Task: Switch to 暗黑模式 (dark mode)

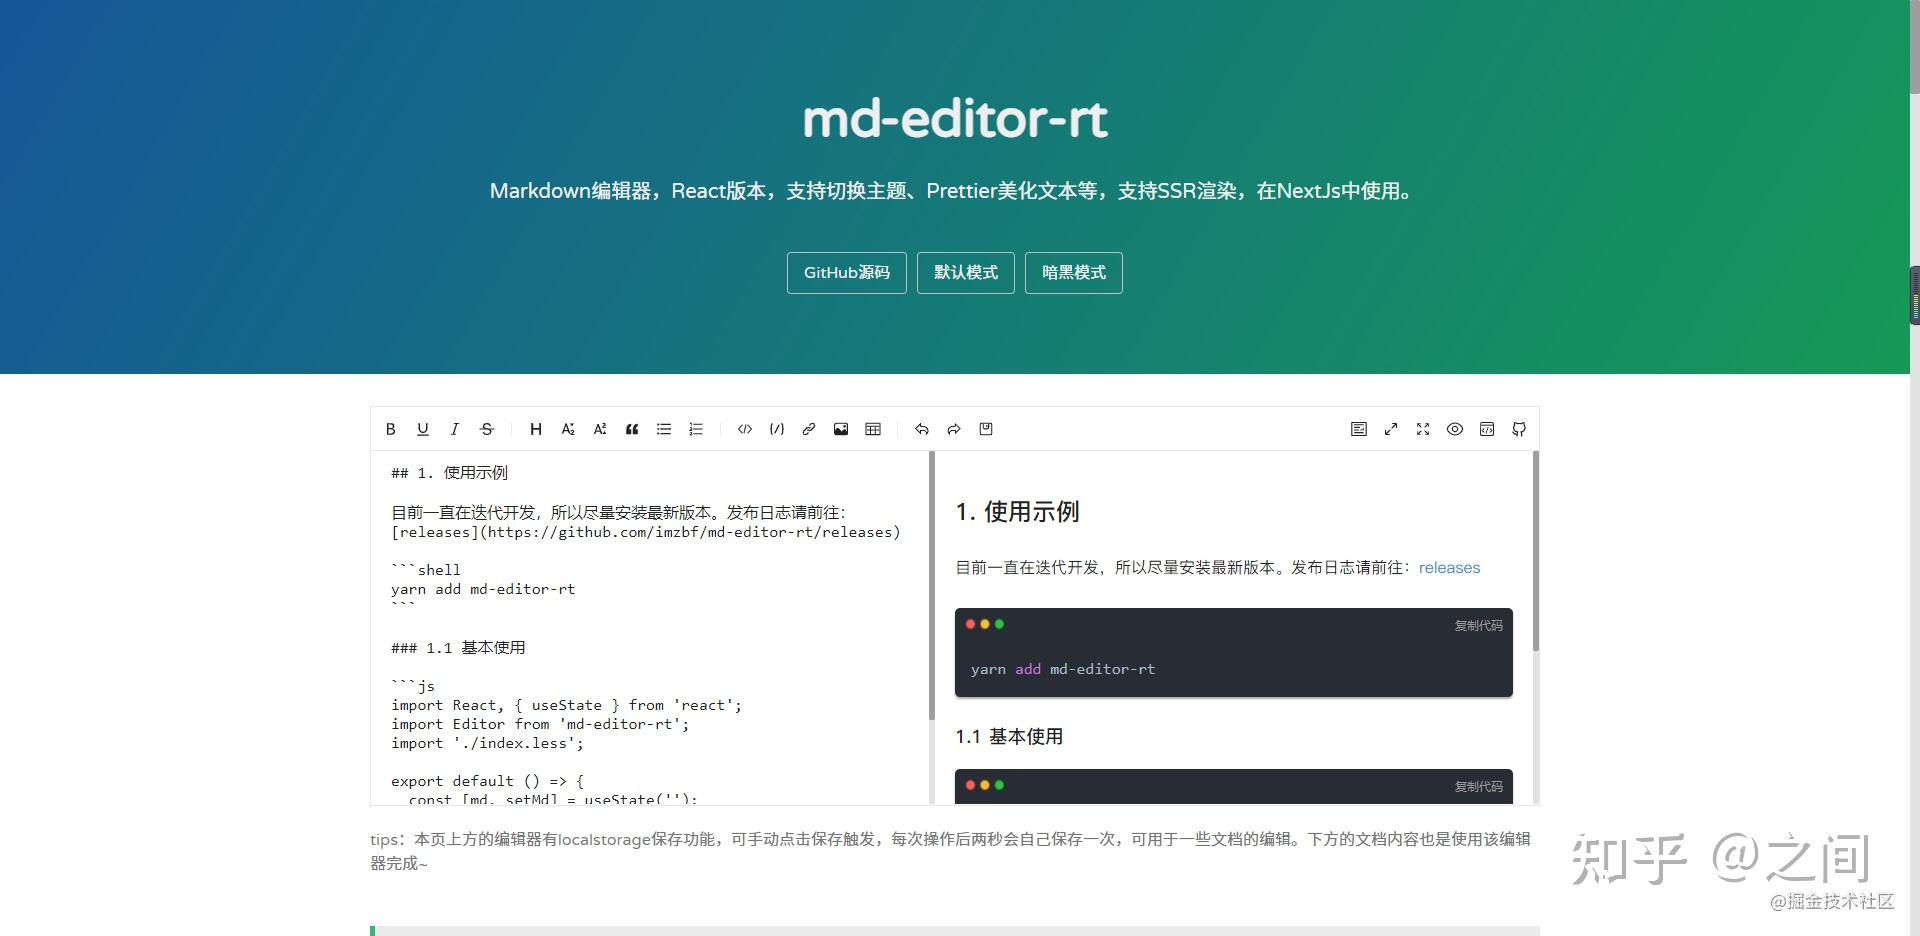Action: pyautogui.click(x=1073, y=272)
